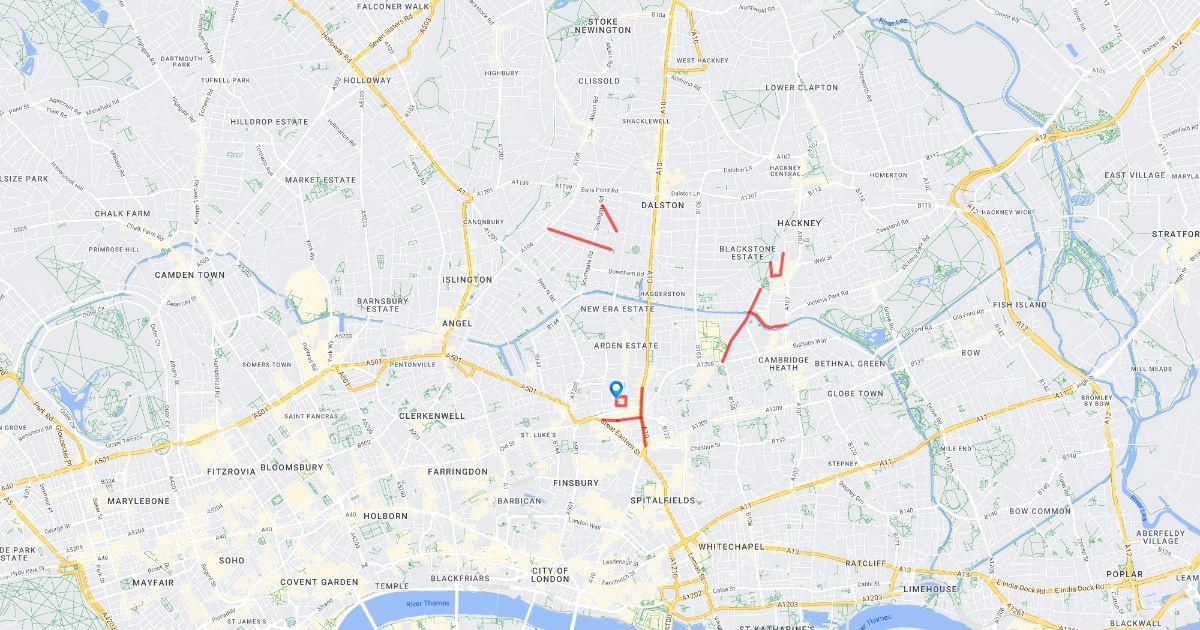Select the Angel neighbourhood label

(456, 324)
